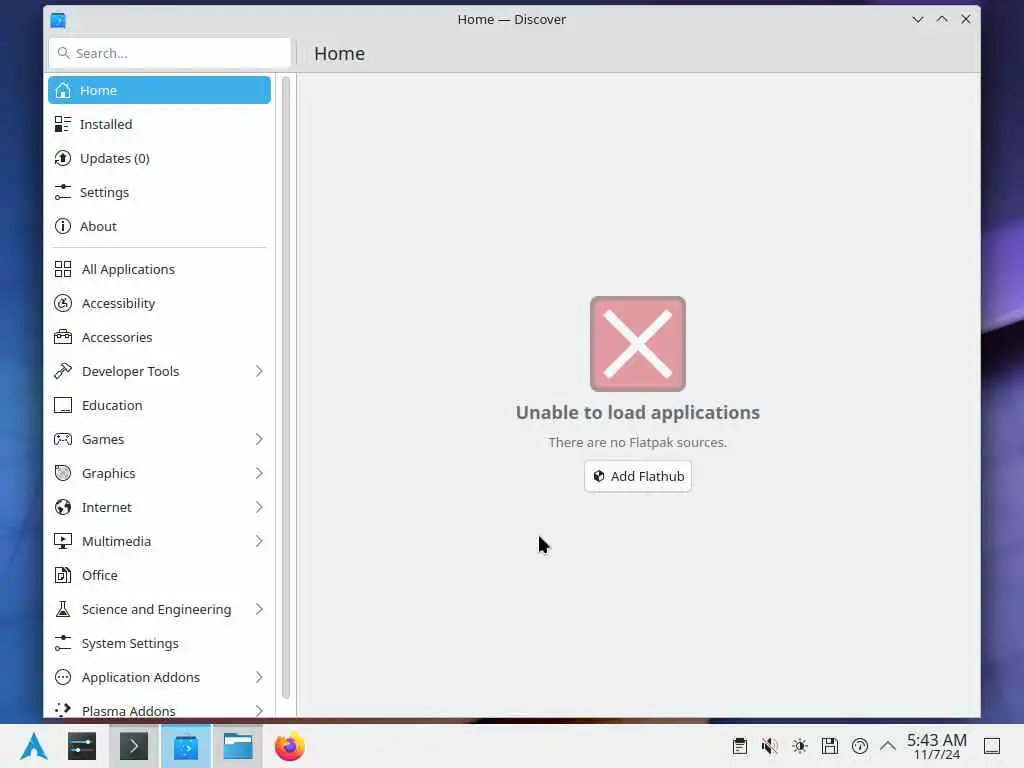Open the Accessories category
The image size is (1024, 768).
tap(159, 337)
